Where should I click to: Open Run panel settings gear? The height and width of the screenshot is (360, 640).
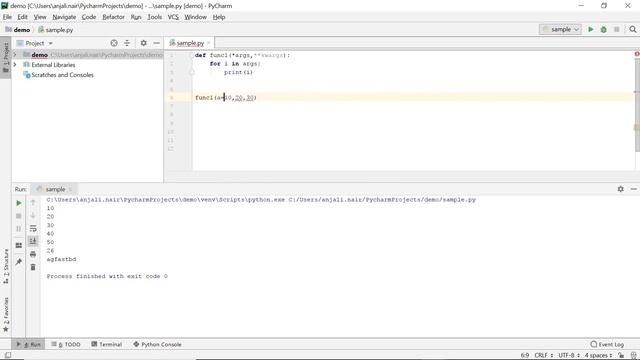click(x=620, y=189)
